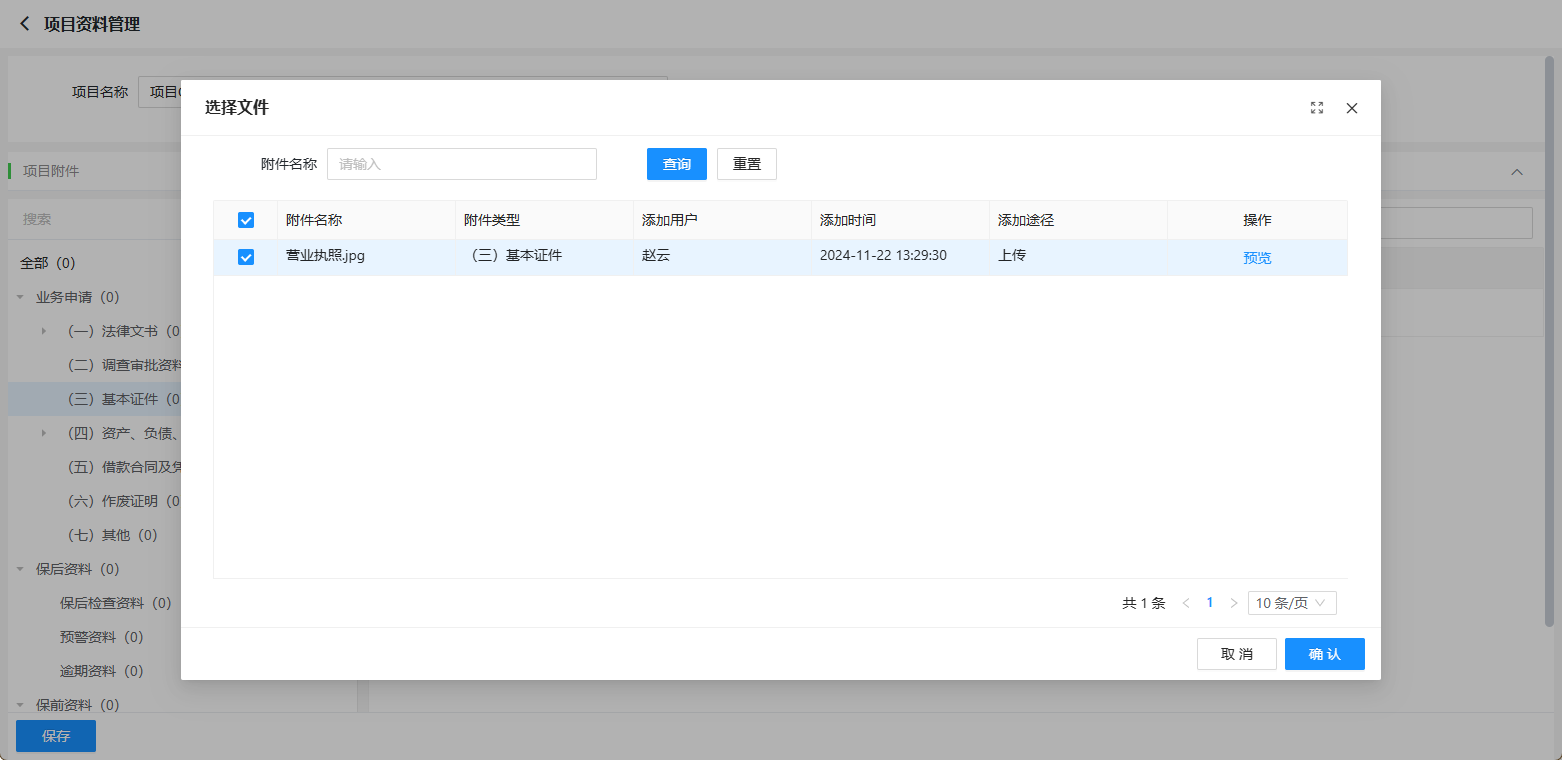Uncheck the 营业执照.jpg row checkbox
The height and width of the screenshot is (760, 1562).
246,257
